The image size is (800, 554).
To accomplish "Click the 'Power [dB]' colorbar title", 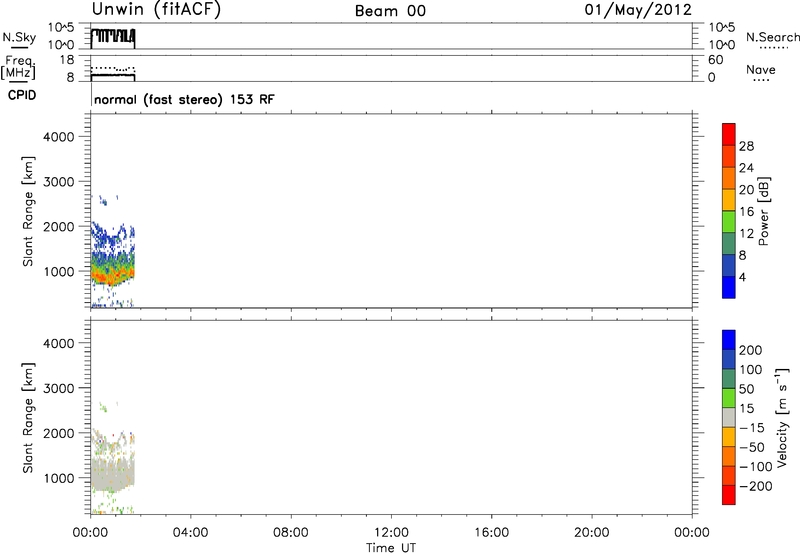I will (x=764, y=211).
